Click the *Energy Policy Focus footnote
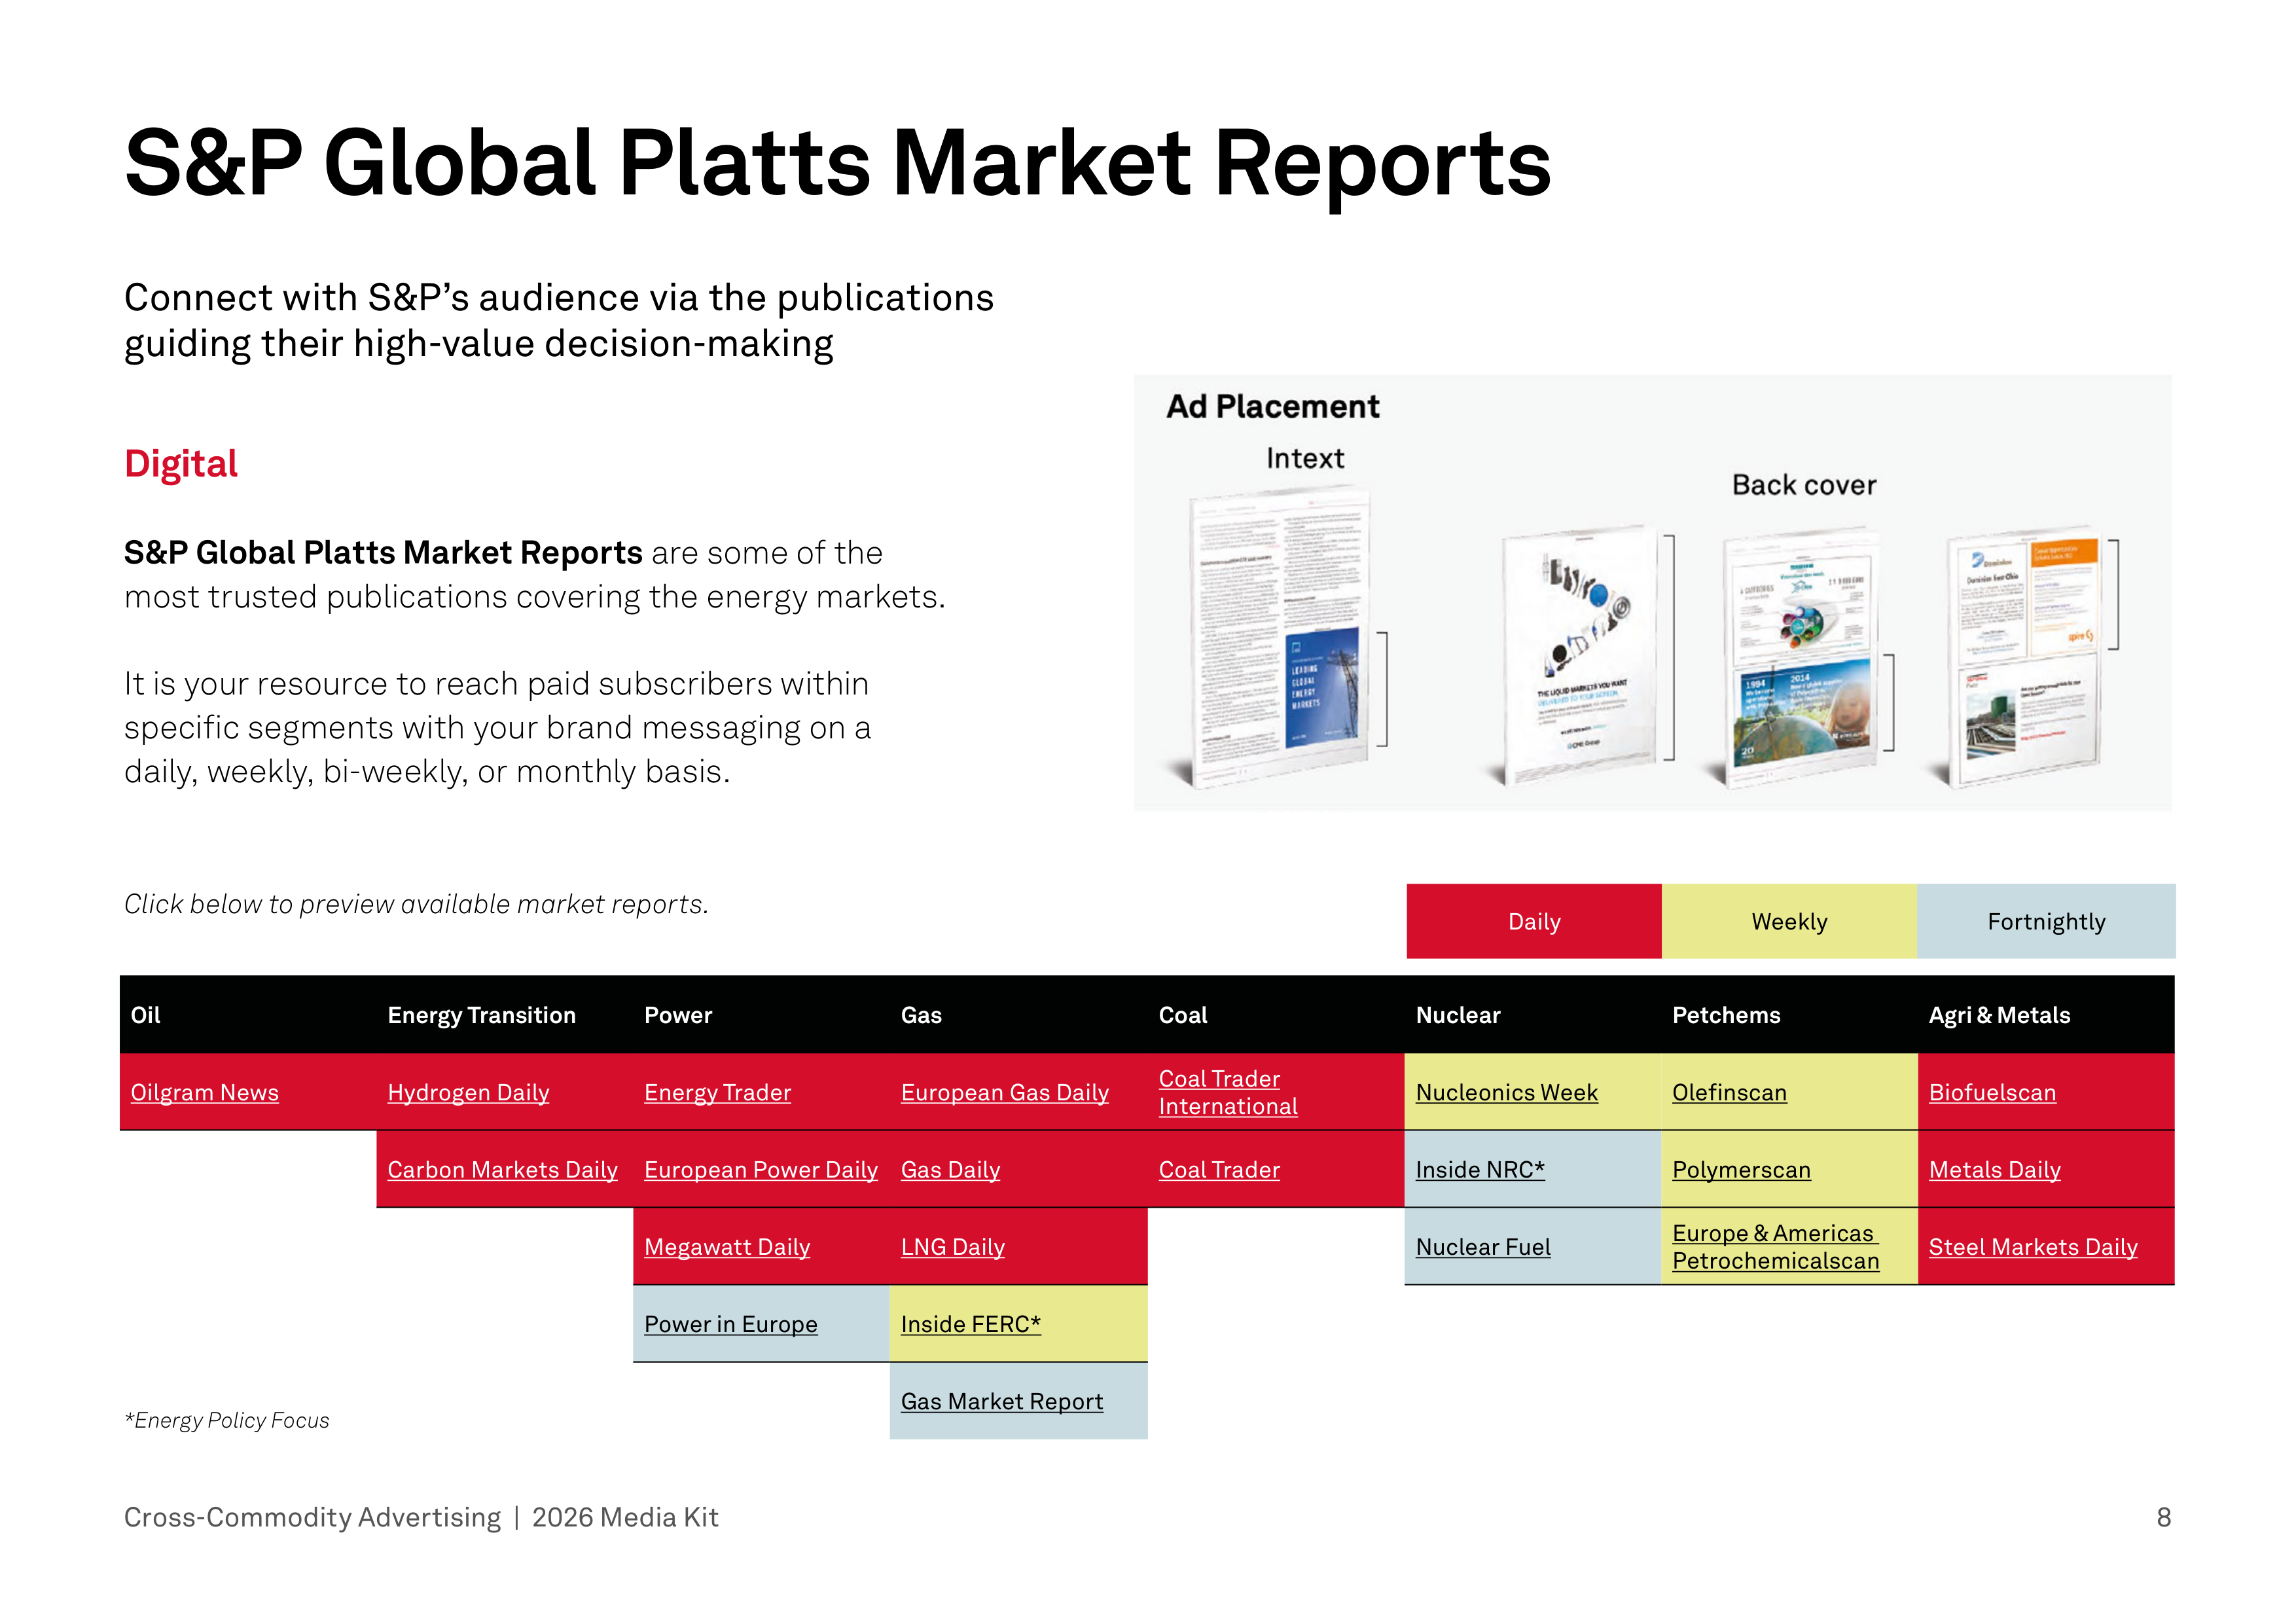The height and width of the screenshot is (1624, 2296). (226, 1420)
